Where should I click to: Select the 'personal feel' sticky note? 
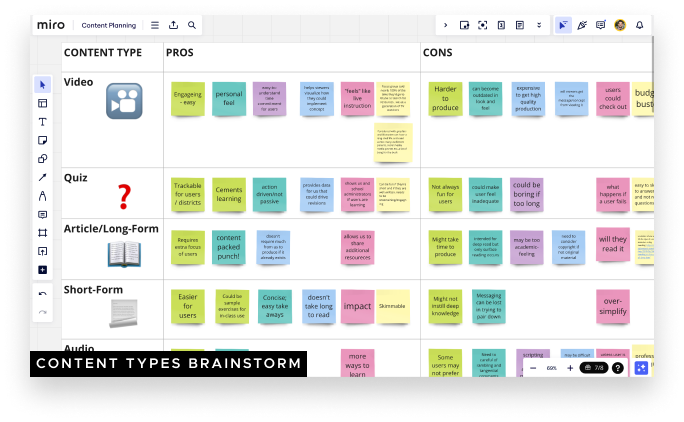(229, 99)
